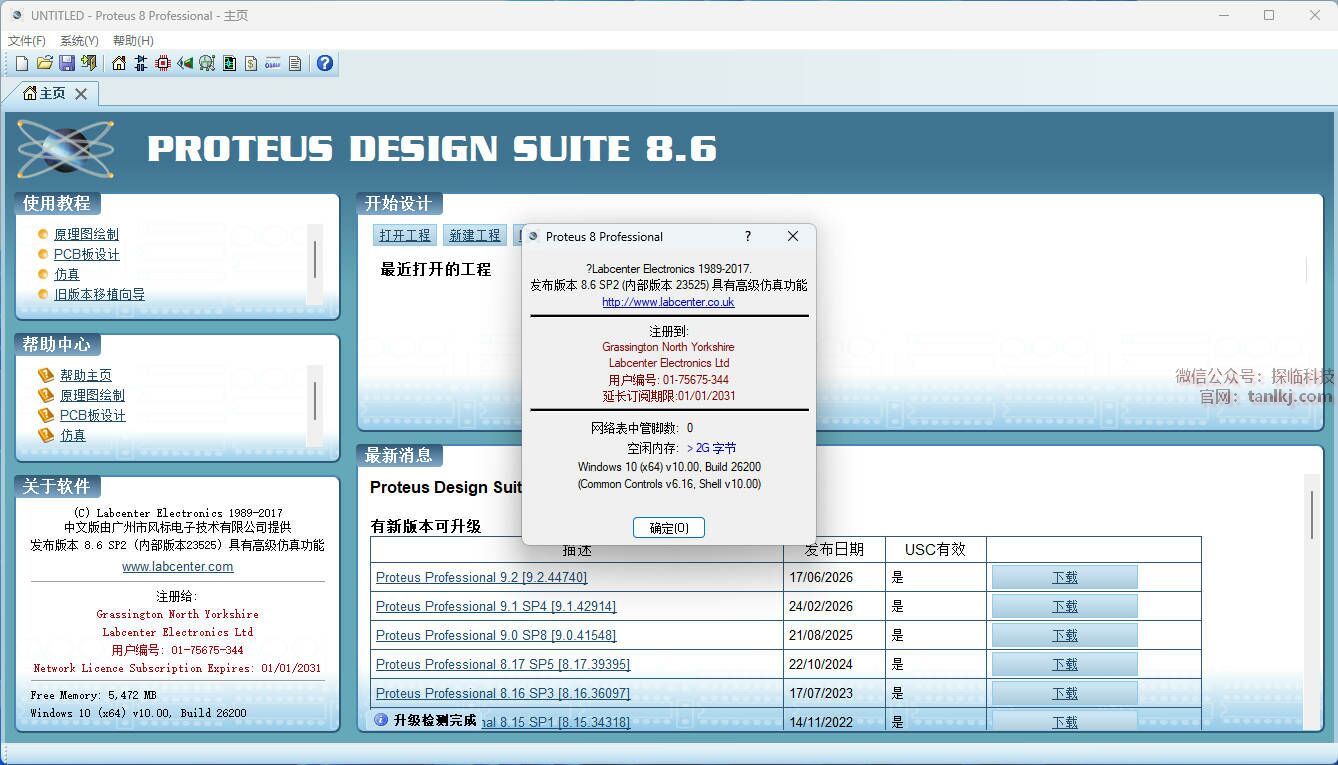Click 下载 for Proteus Professional 8.17 SP5

point(1064,664)
